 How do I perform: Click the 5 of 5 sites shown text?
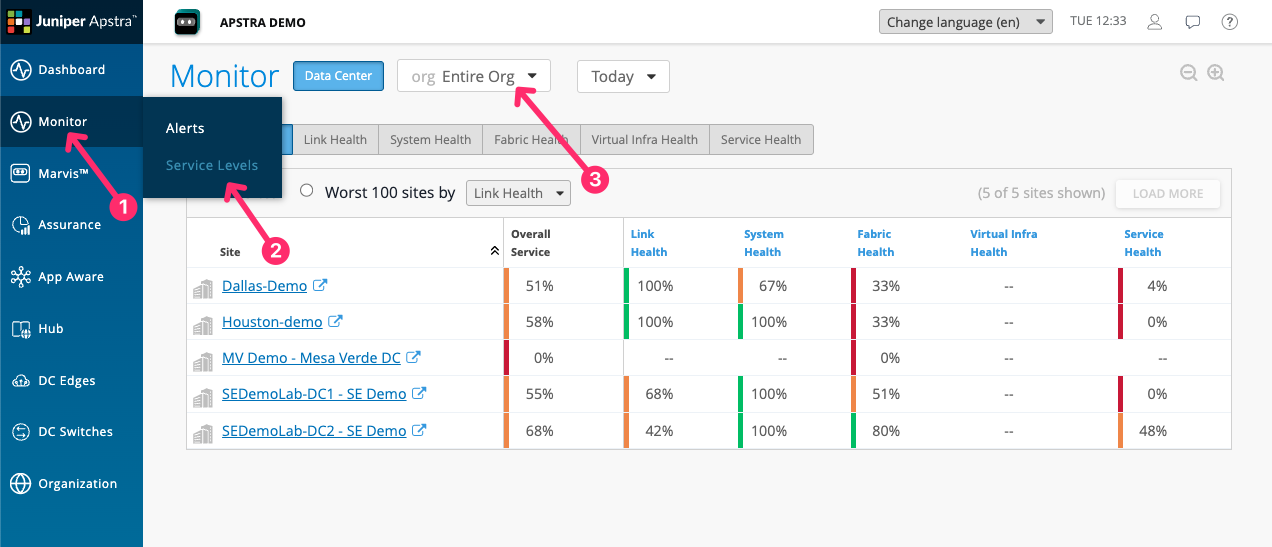(1041, 193)
